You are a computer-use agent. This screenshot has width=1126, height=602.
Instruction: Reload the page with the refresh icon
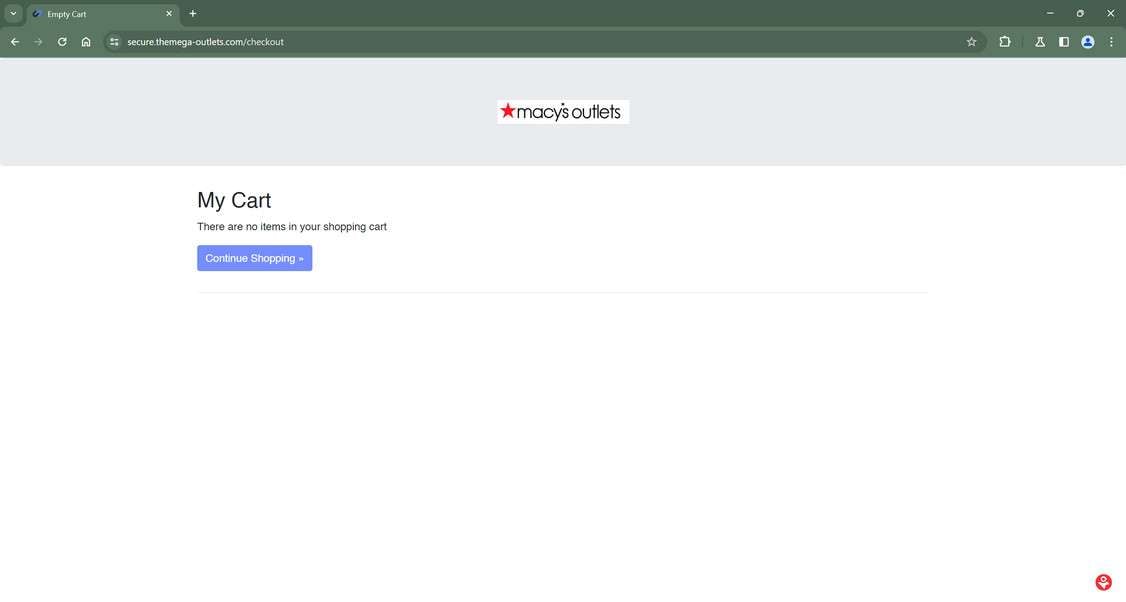click(62, 42)
